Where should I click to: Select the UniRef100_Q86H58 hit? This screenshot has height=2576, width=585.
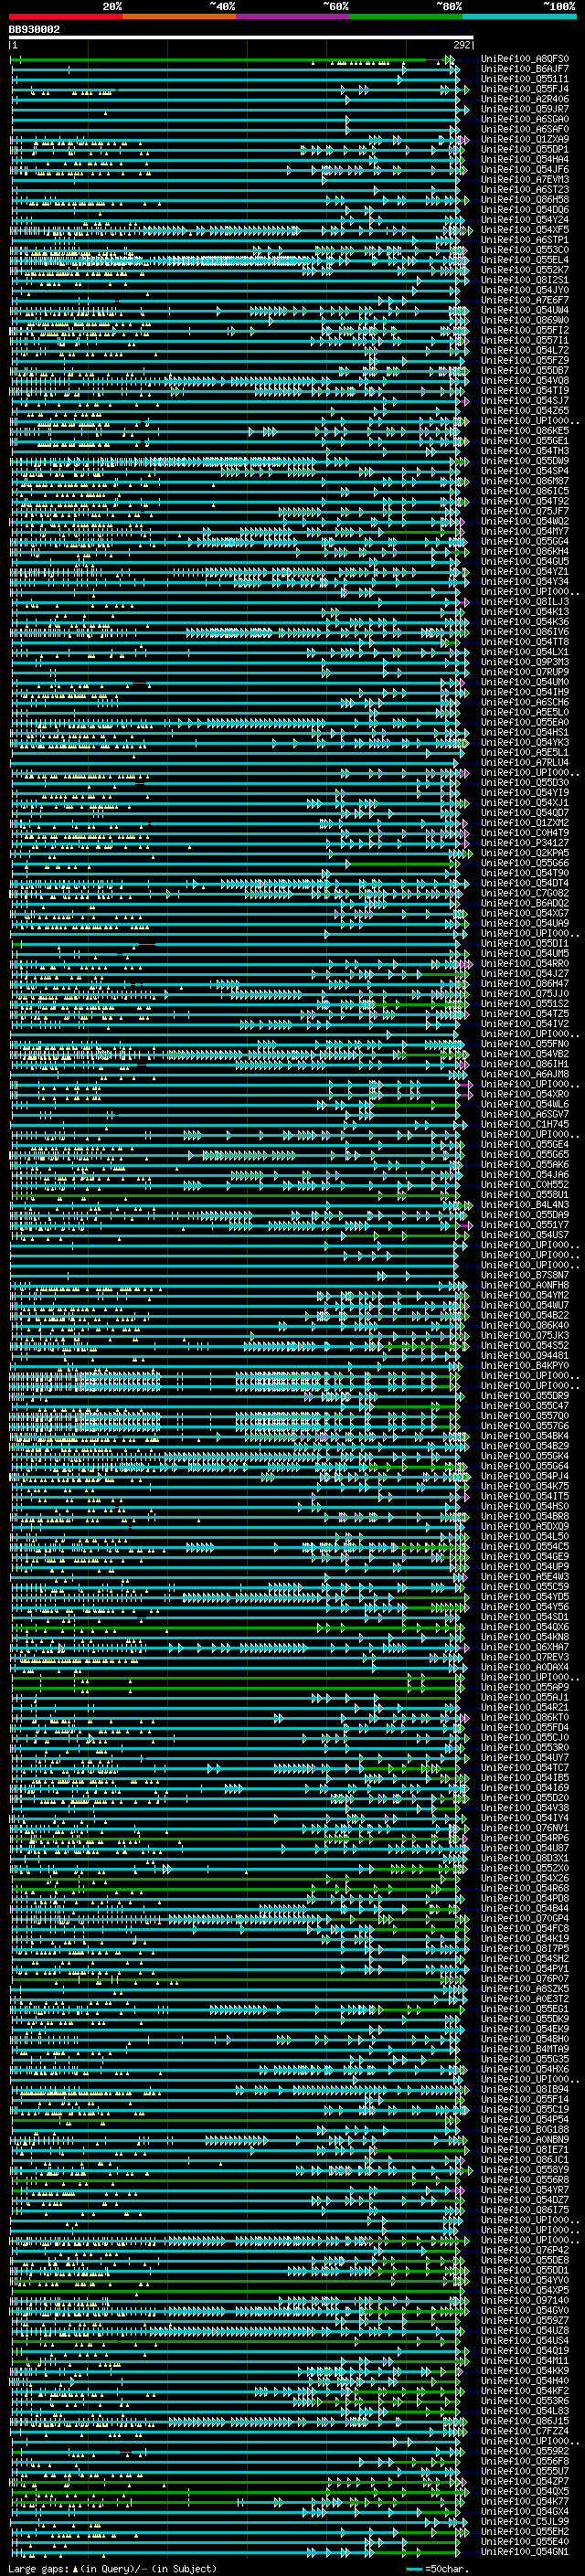click(525, 199)
